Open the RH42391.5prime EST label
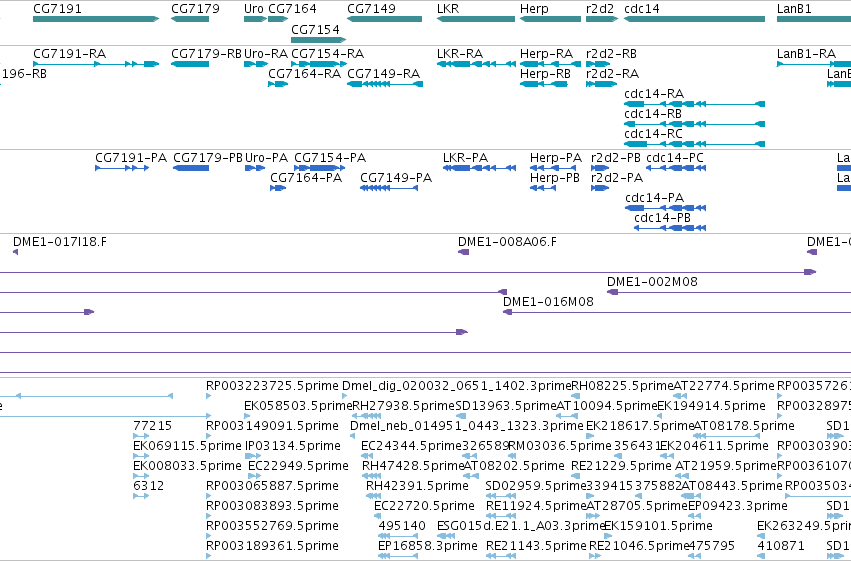851x561 pixels. point(417,487)
